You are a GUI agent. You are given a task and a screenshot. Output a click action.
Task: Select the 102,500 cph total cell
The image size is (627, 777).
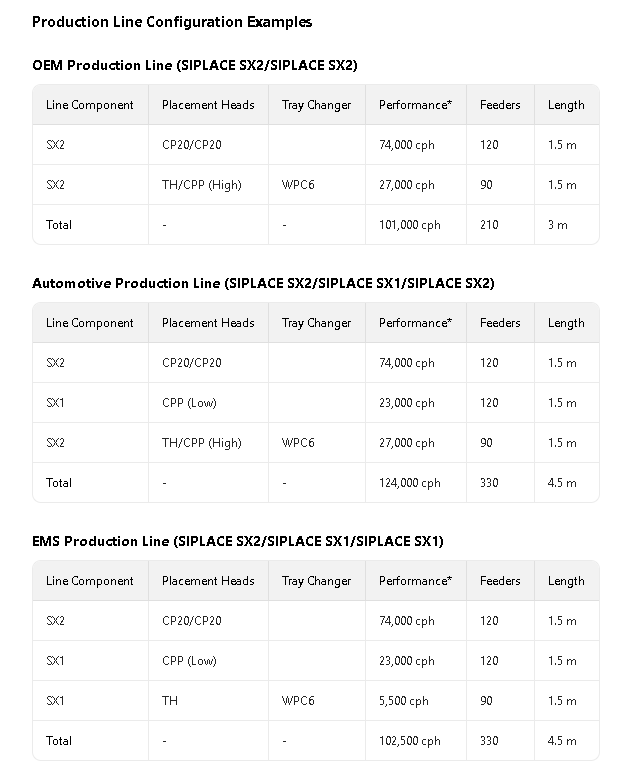410,741
